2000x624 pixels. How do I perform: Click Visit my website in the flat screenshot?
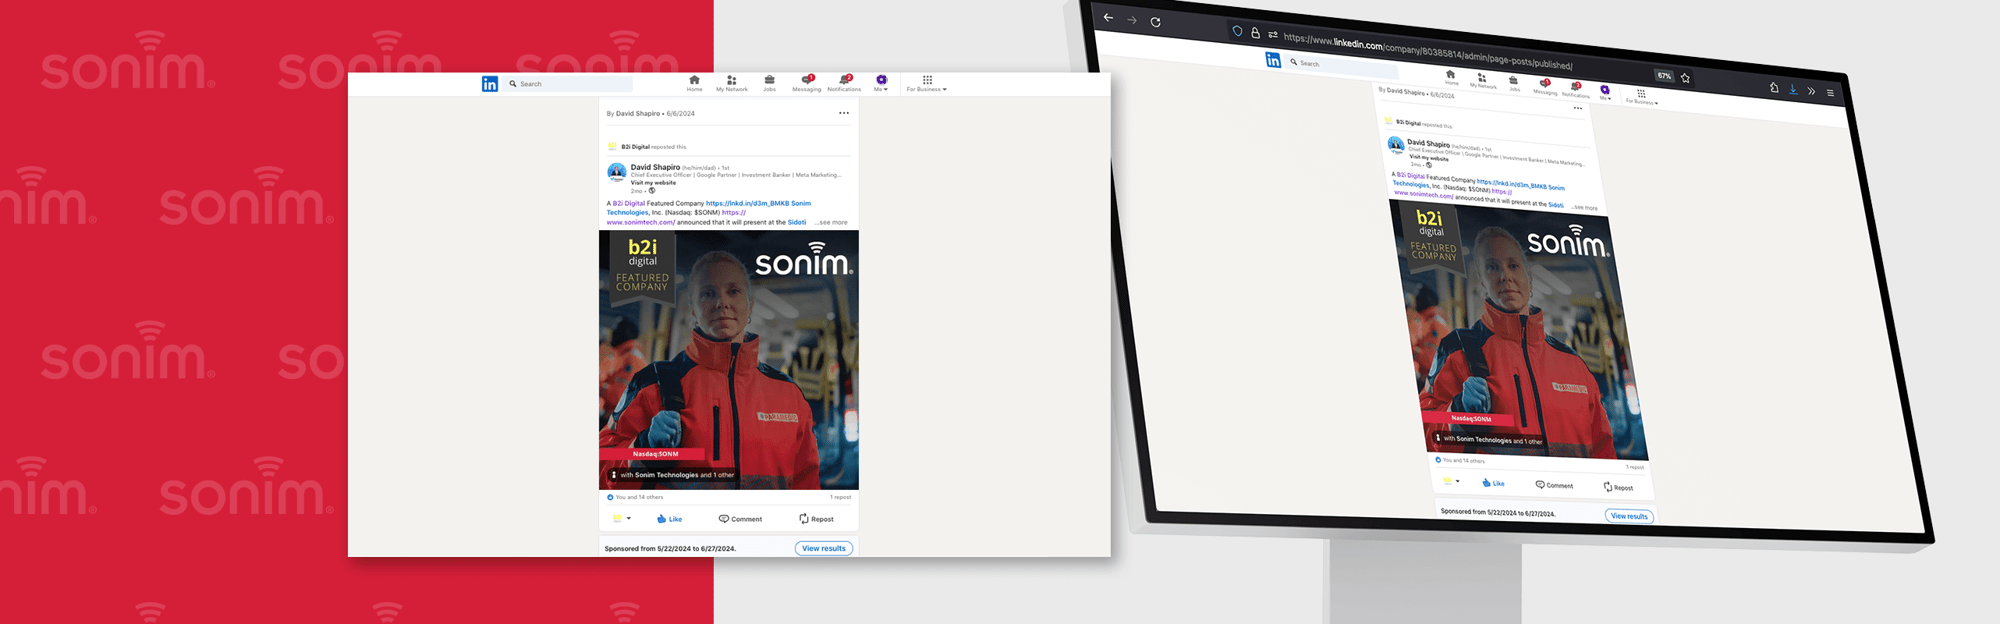coord(653,183)
